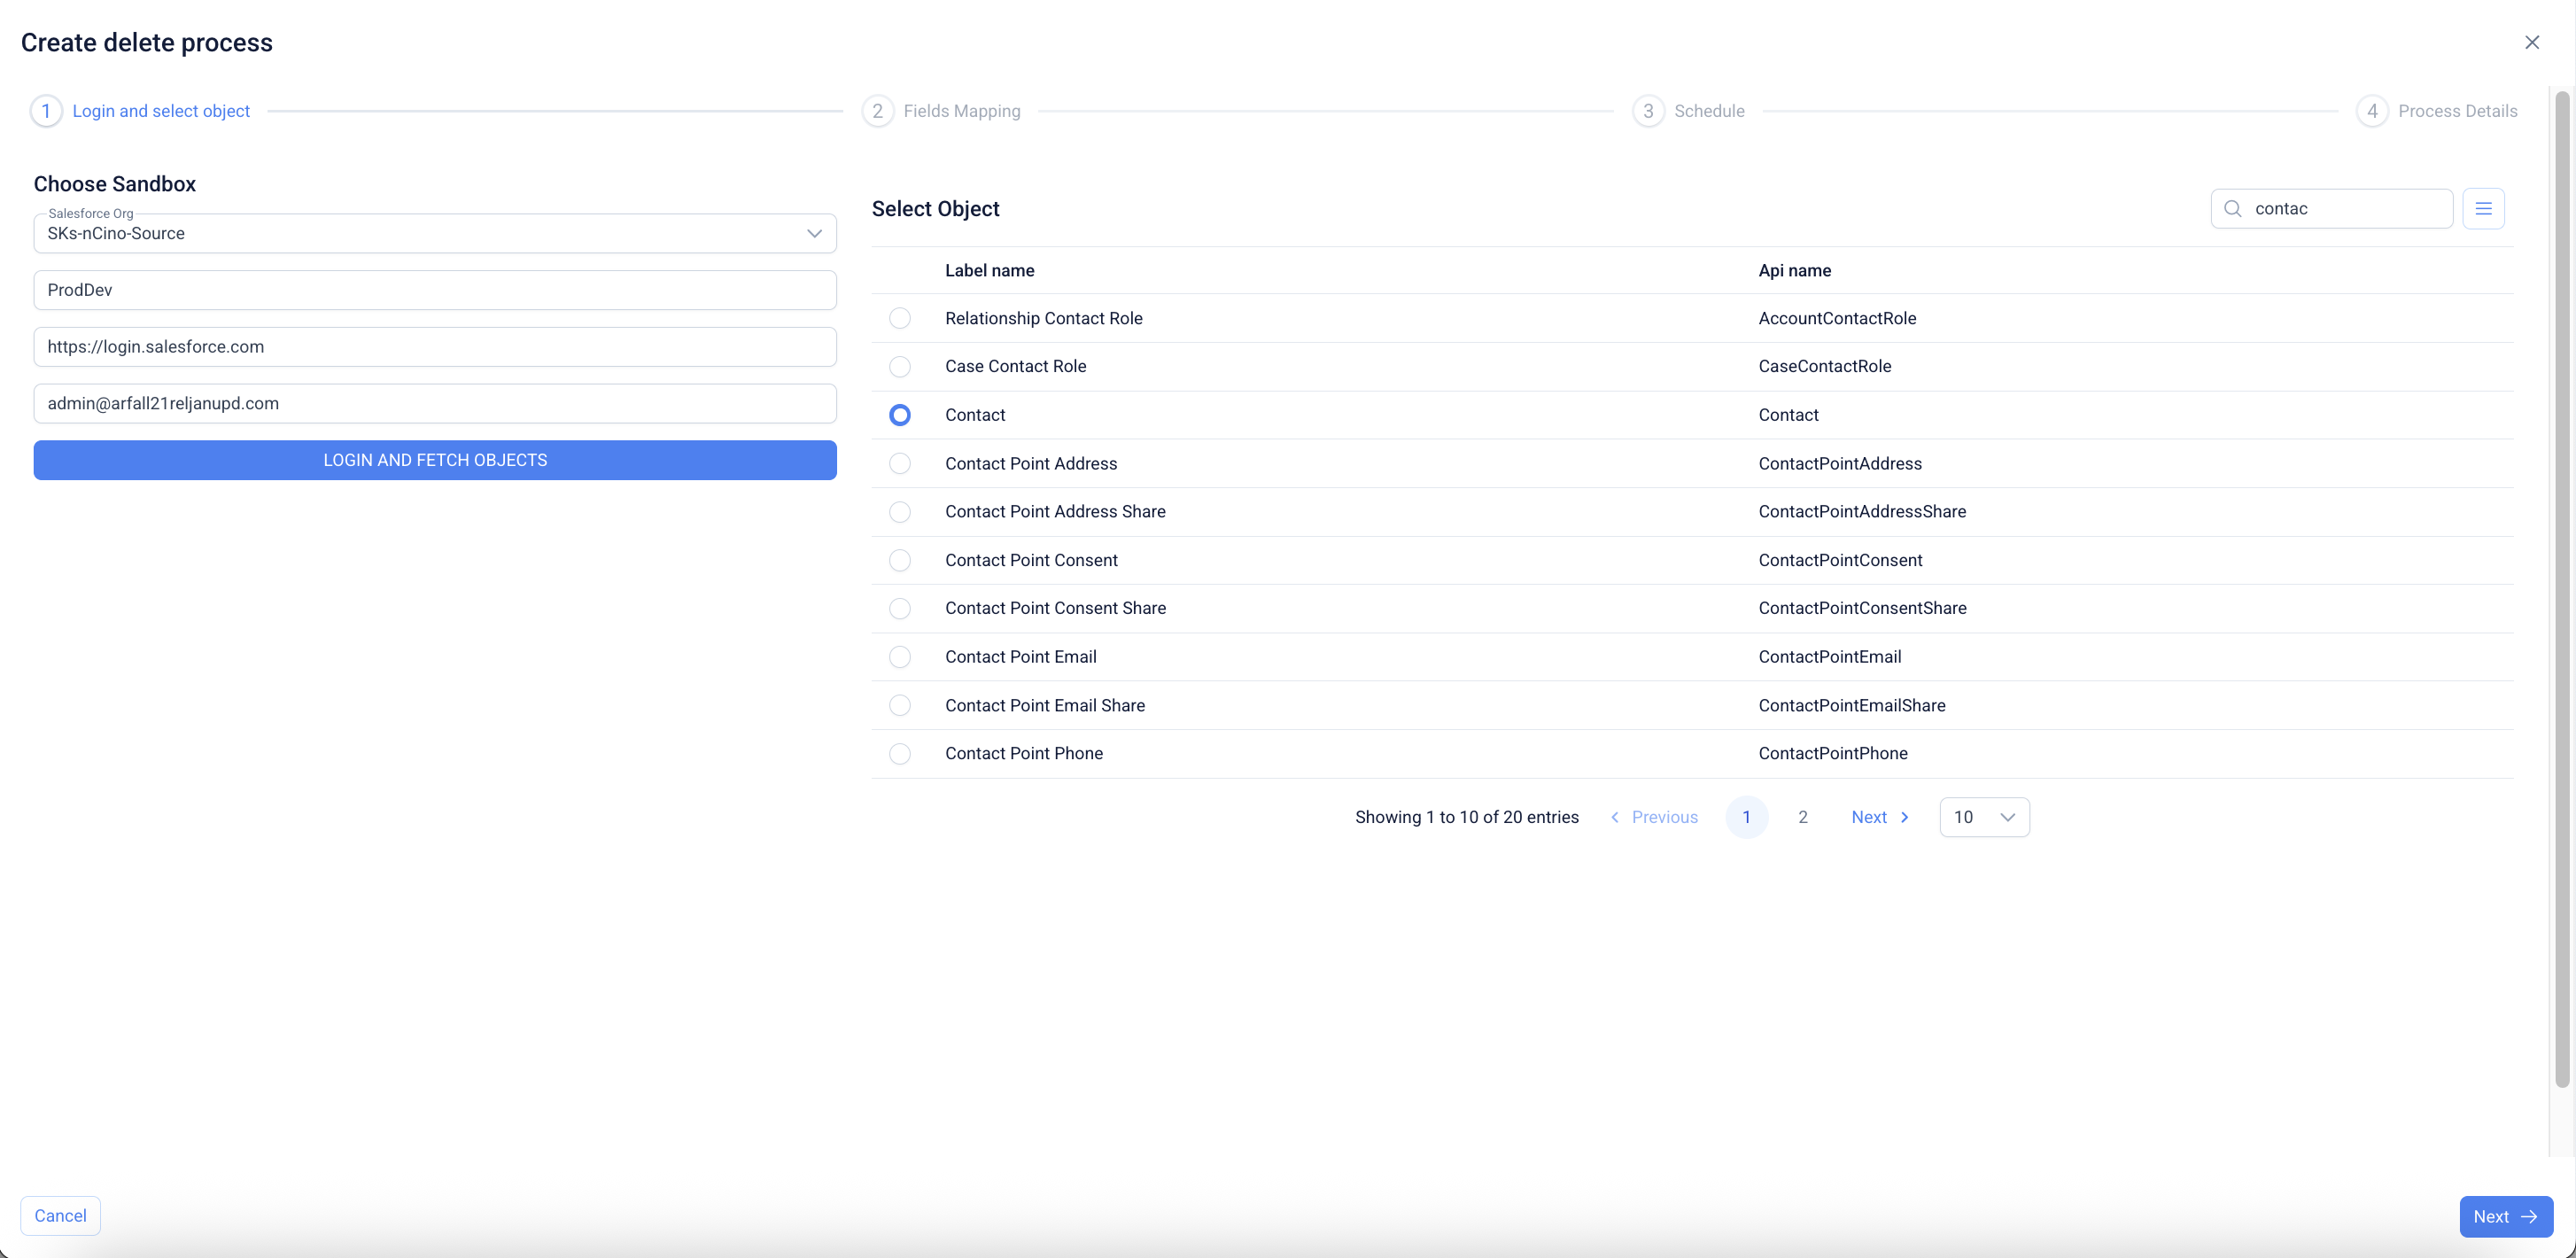
Task: Click the vertical scrollbar on the right
Action: click(2561, 588)
